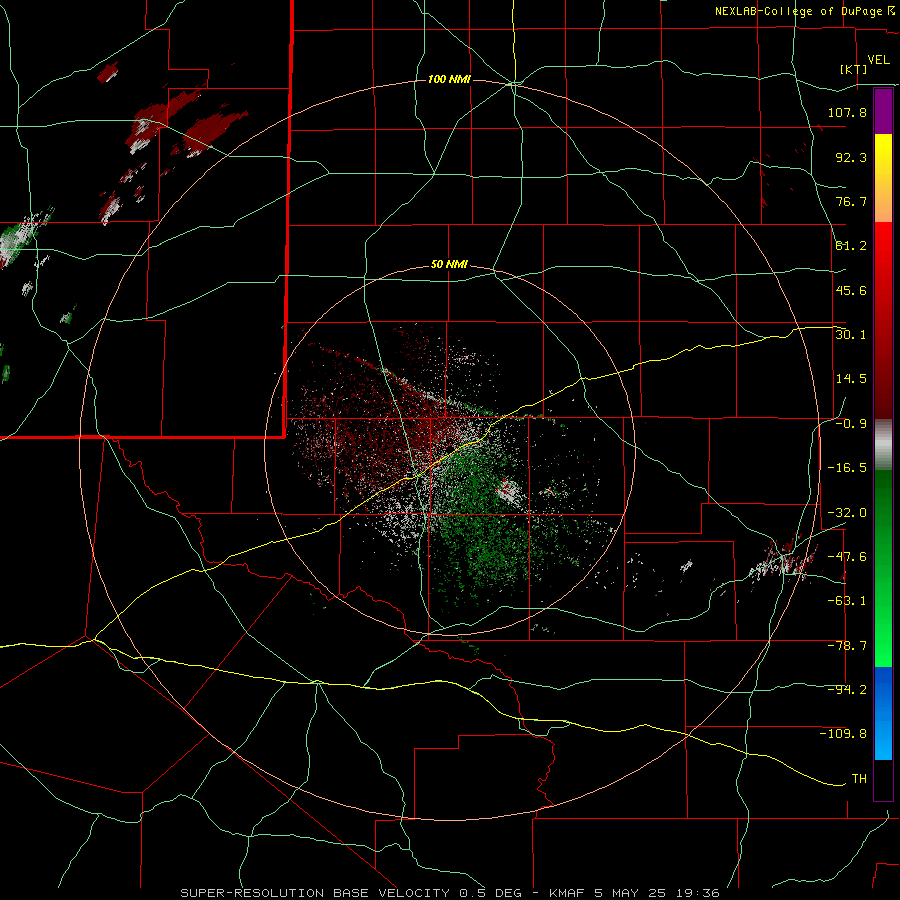Click the 76.7 velocity scale value

pos(851,201)
